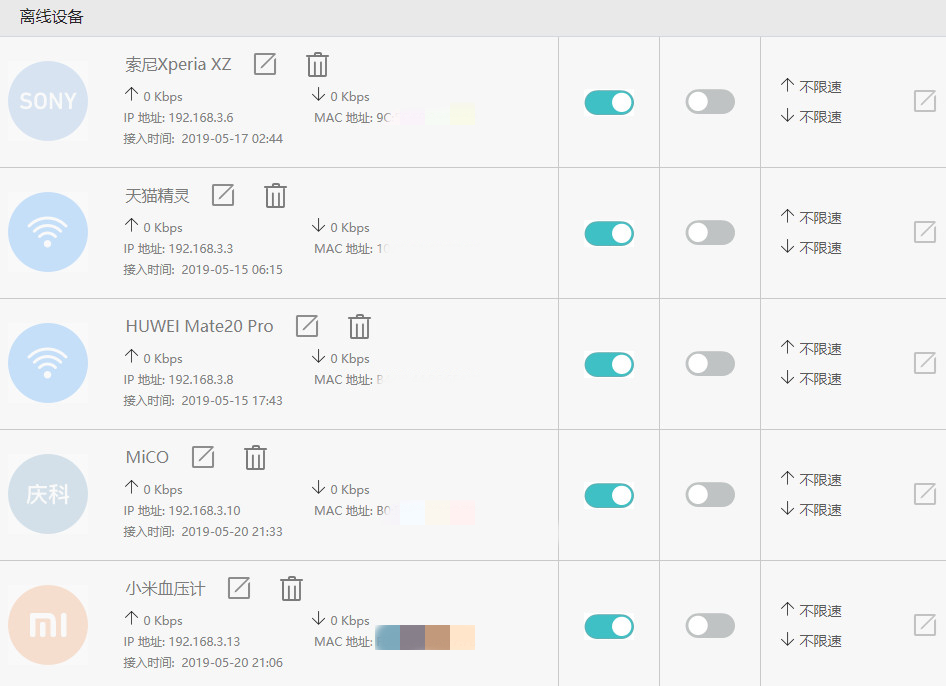Screen dimensions: 946x686
Task: Enable the grey switch for 天猫精灵
Action: pyautogui.click(x=710, y=233)
